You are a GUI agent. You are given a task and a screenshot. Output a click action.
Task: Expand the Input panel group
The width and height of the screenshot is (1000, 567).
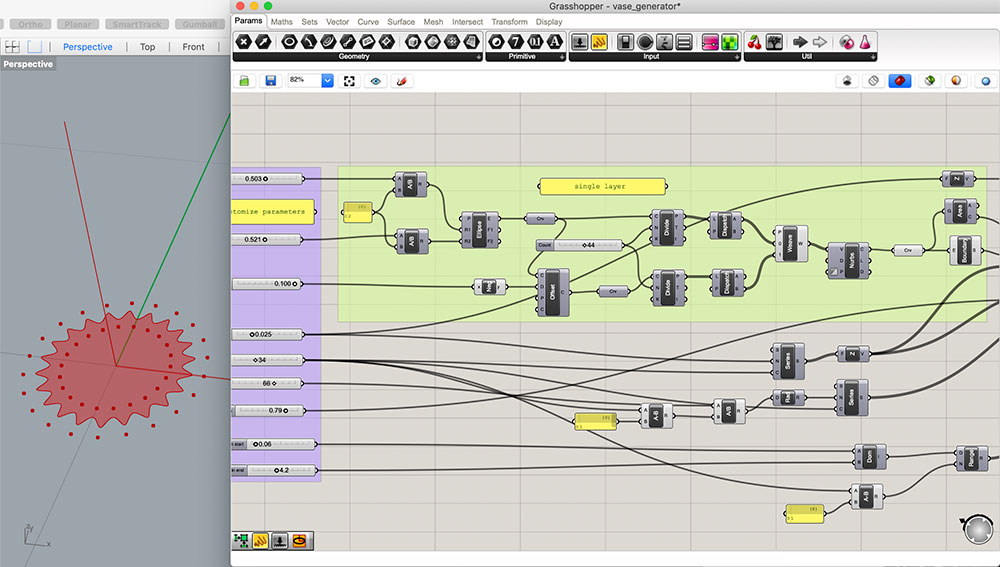[x=737, y=57]
